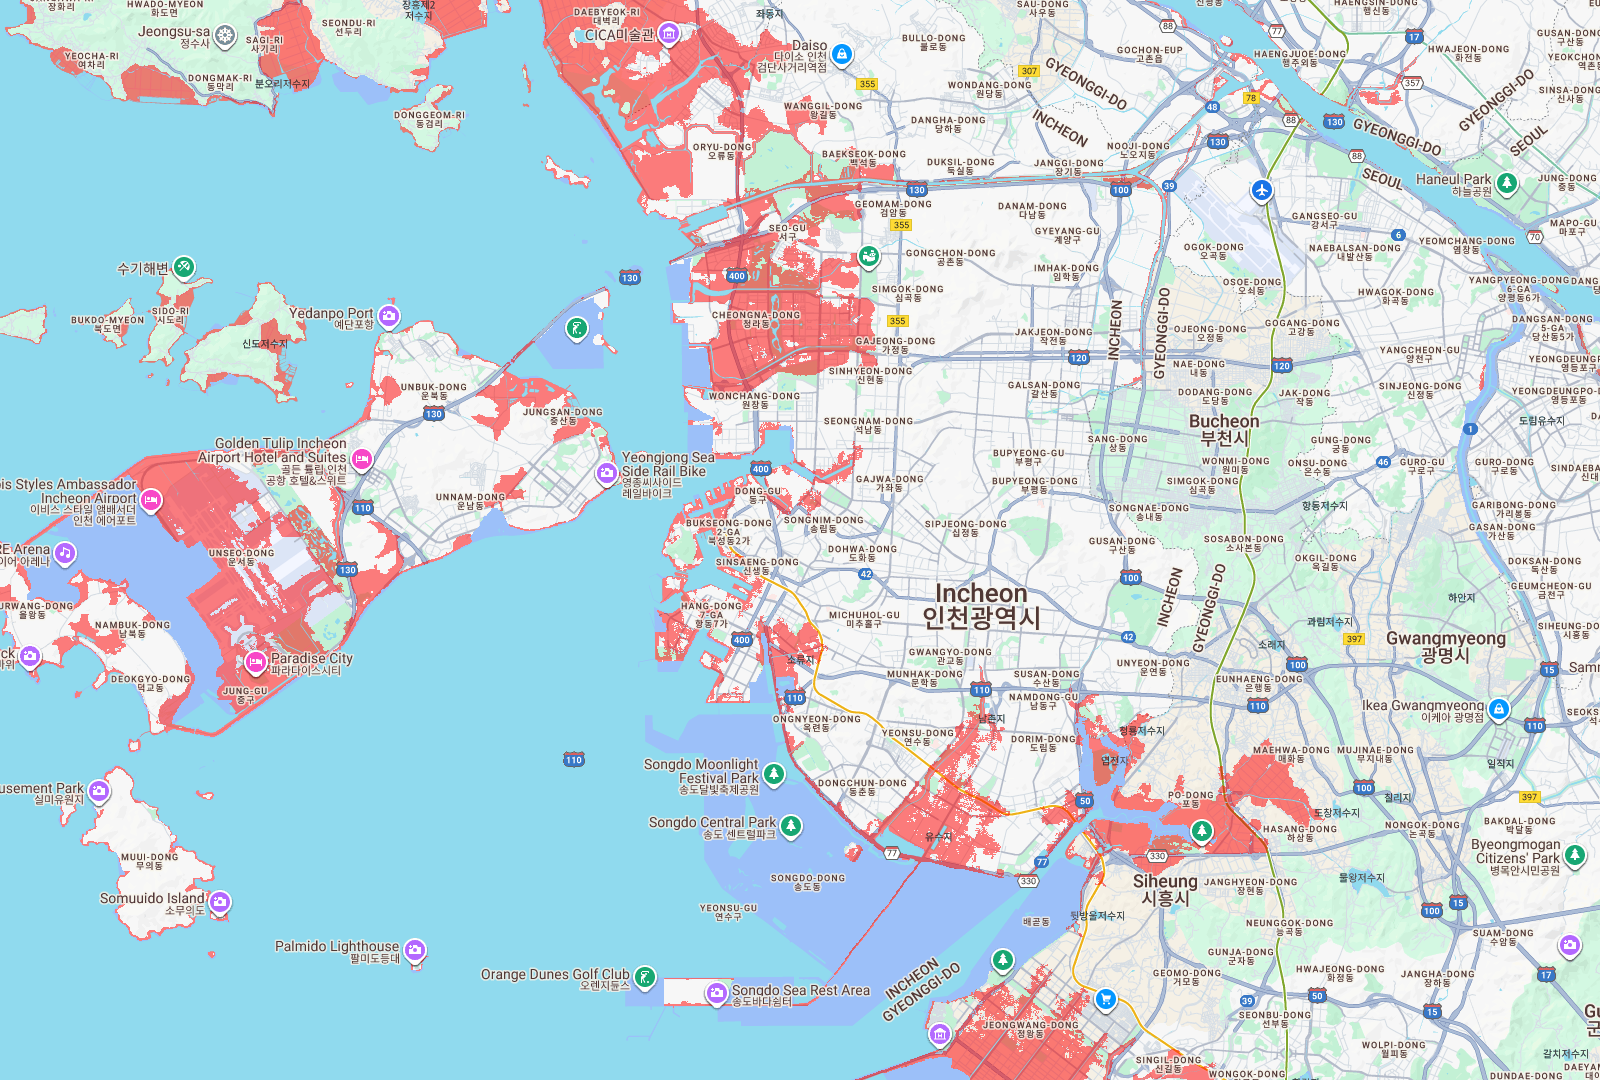The width and height of the screenshot is (1600, 1080).
Task: Click the YEONSU-GU district label
Action: coord(728,912)
